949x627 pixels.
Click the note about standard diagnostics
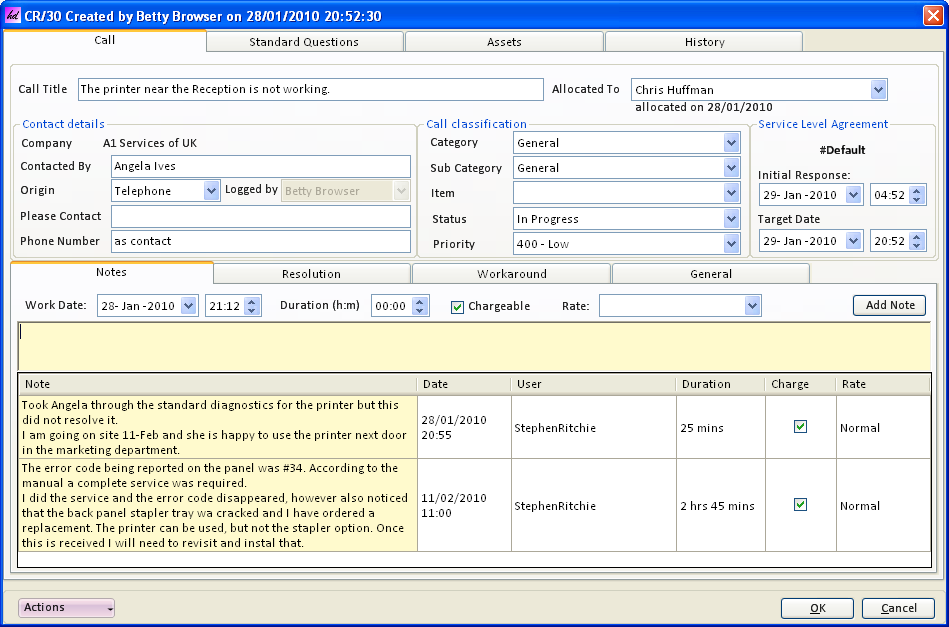[x=218, y=427]
